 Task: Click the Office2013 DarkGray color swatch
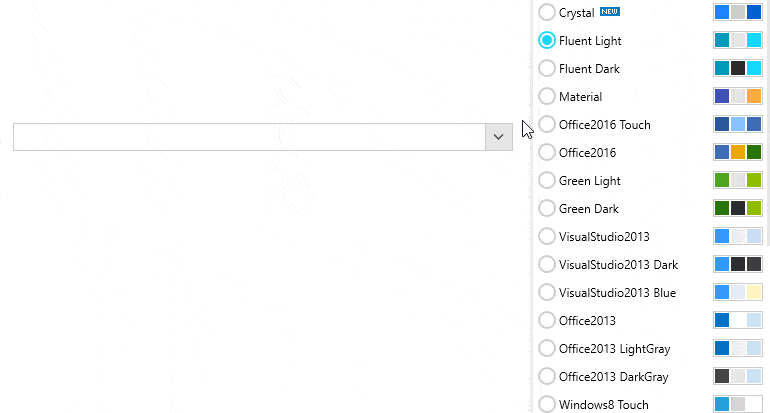coord(738,376)
